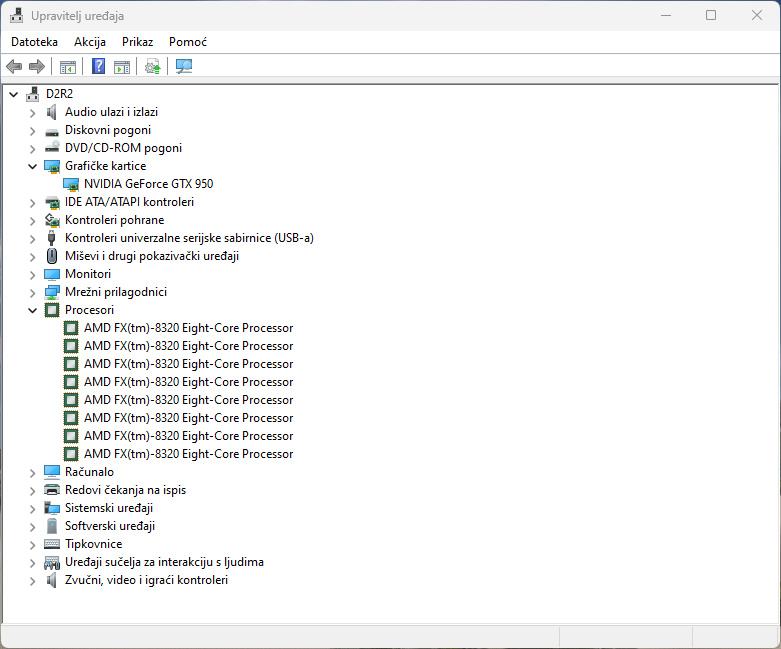Click the Procesori chip icon

coord(52,310)
